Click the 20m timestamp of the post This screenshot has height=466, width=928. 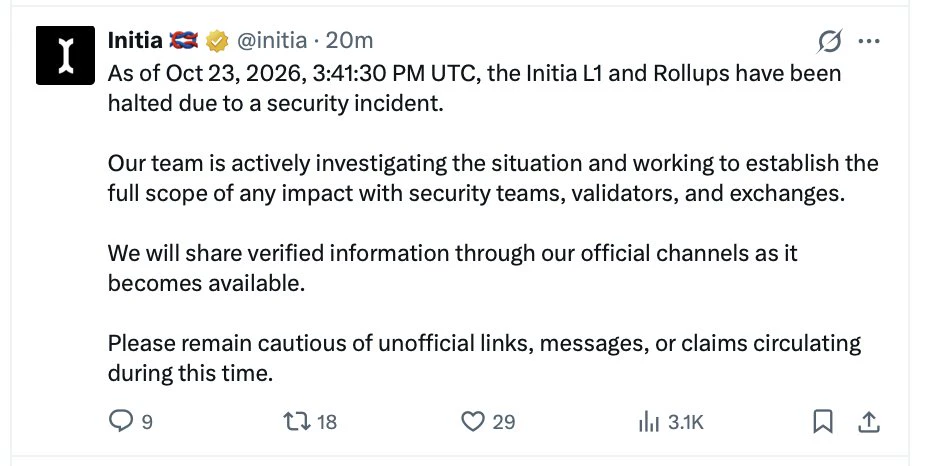(349, 41)
